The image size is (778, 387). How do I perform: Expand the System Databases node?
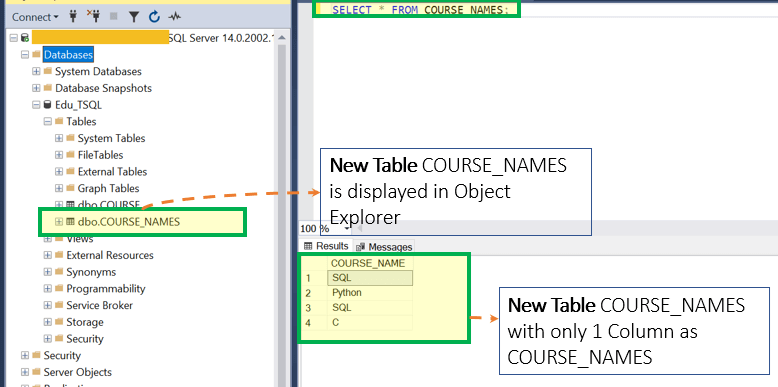pyautogui.click(x=36, y=71)
